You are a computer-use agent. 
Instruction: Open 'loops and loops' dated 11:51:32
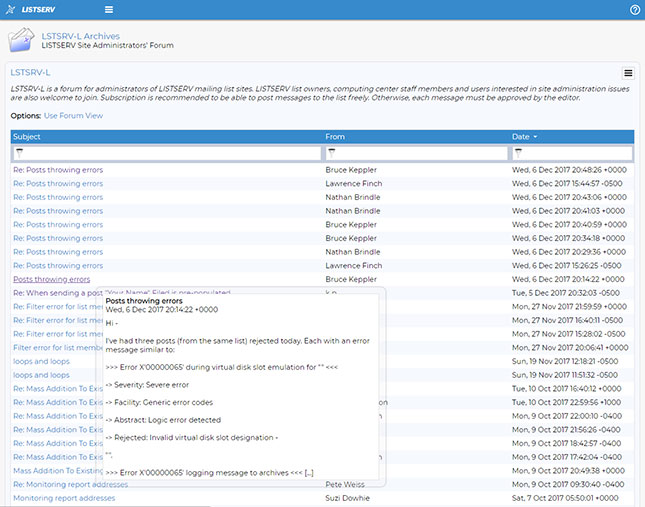tap(41, 375)
